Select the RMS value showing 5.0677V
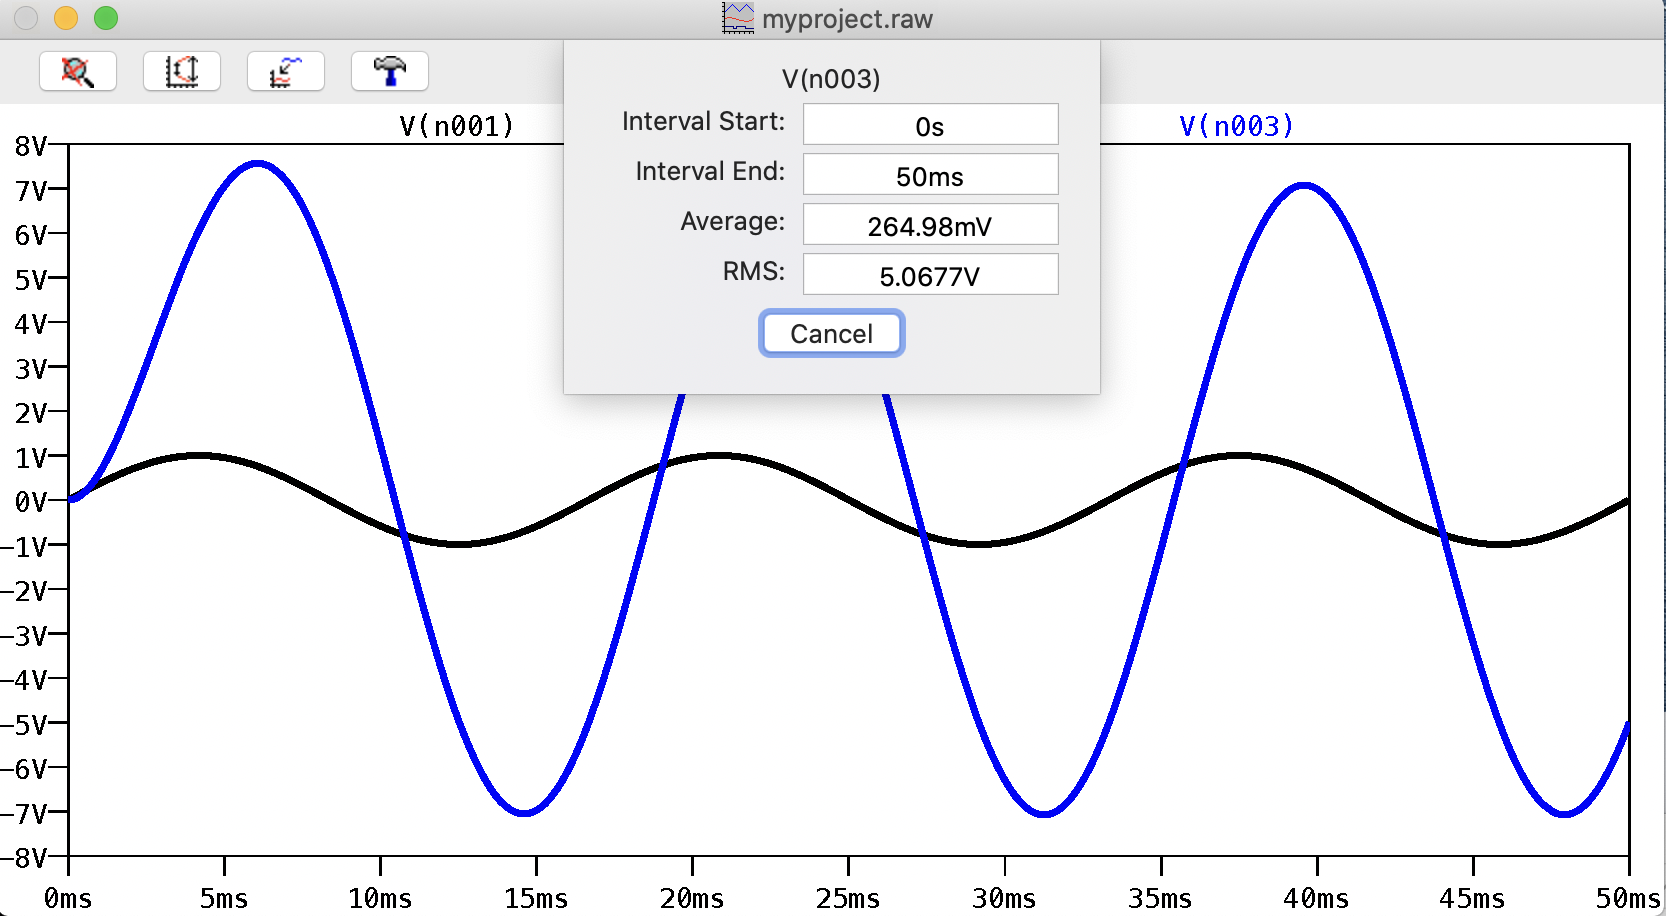Screen dimensions: 1666x916 click(930, 274)
